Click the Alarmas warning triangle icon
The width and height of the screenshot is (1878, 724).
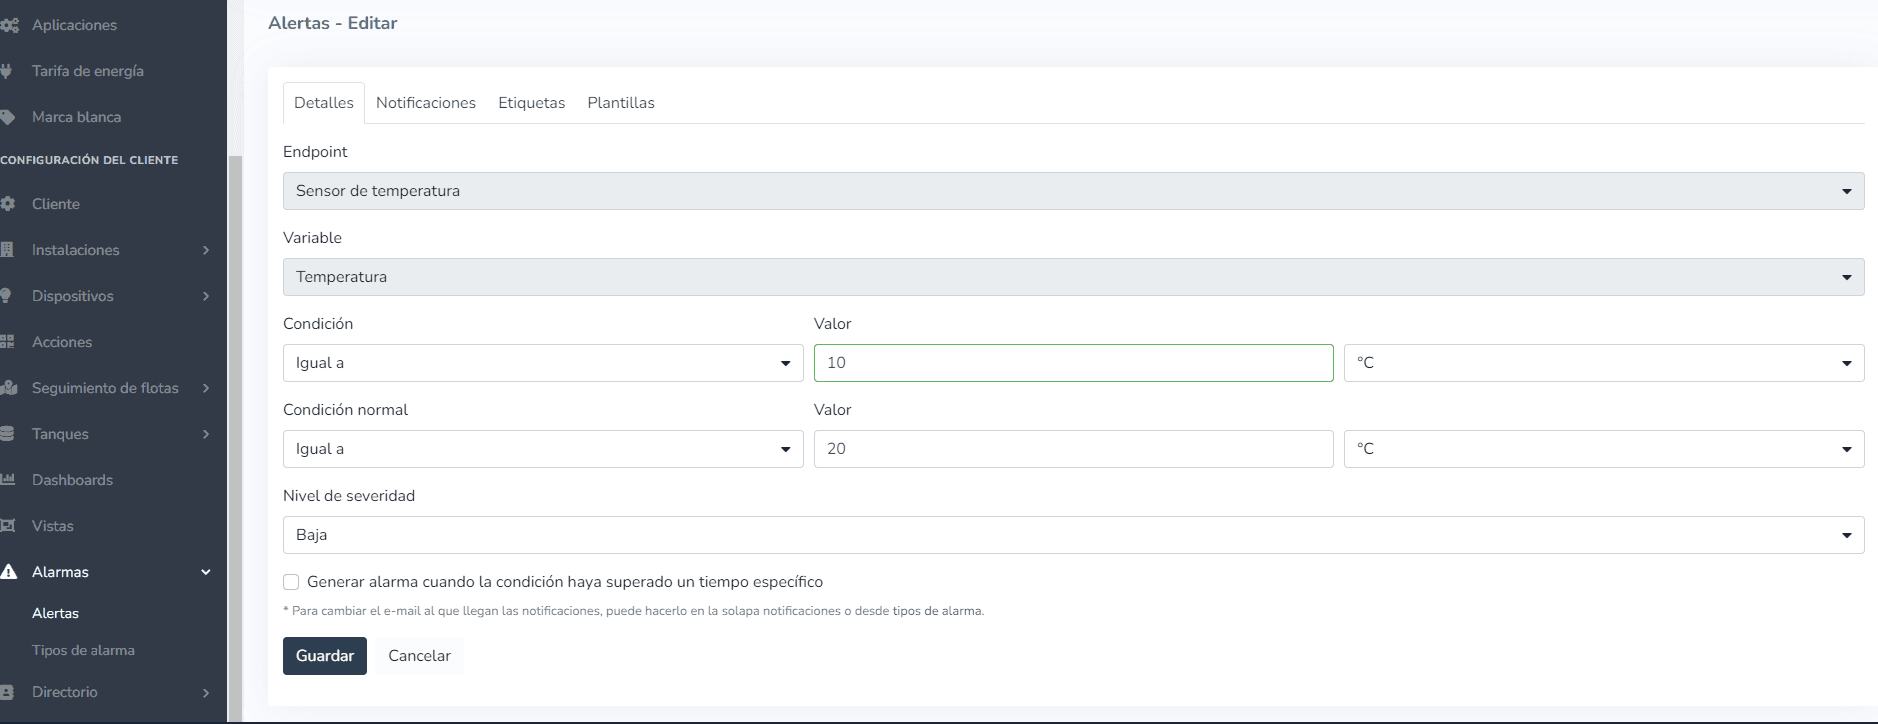coord(9,572)
